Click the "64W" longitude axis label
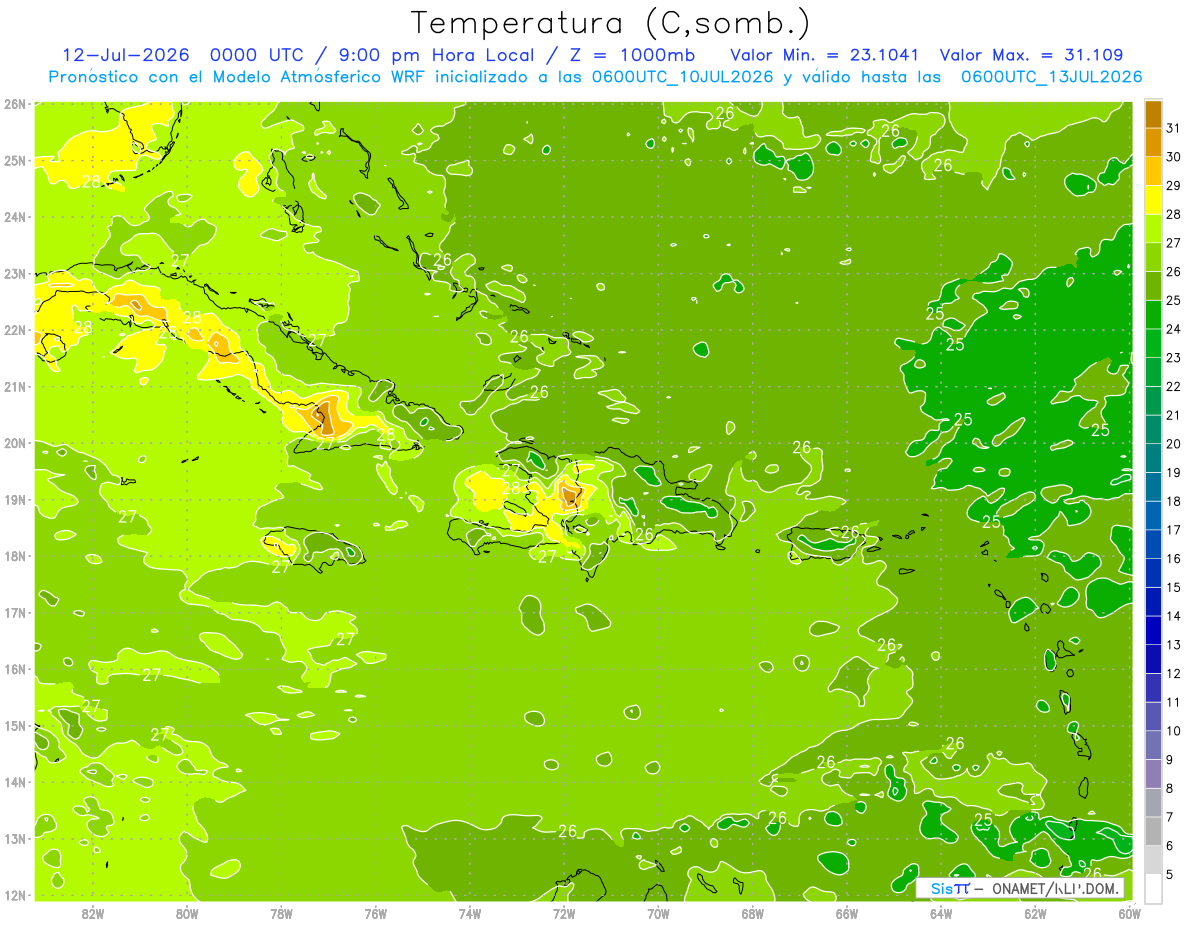This screenshot has width=1200, height=927. coord(941,913)
